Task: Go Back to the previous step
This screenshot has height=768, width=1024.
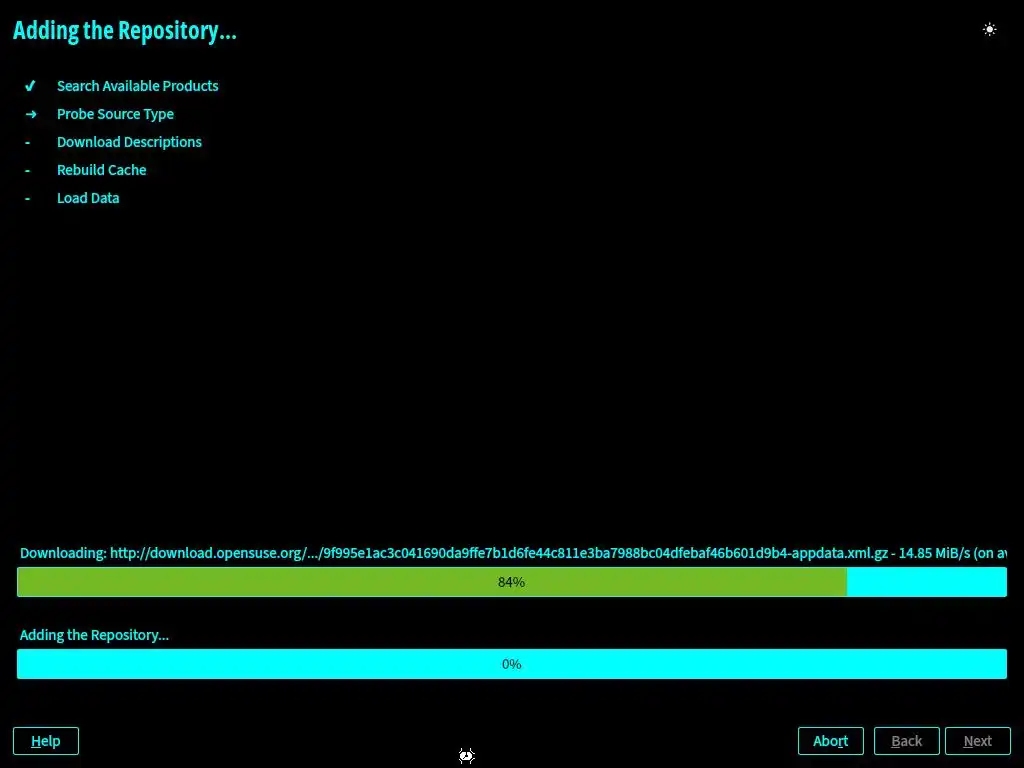Action: click(906, 741)
